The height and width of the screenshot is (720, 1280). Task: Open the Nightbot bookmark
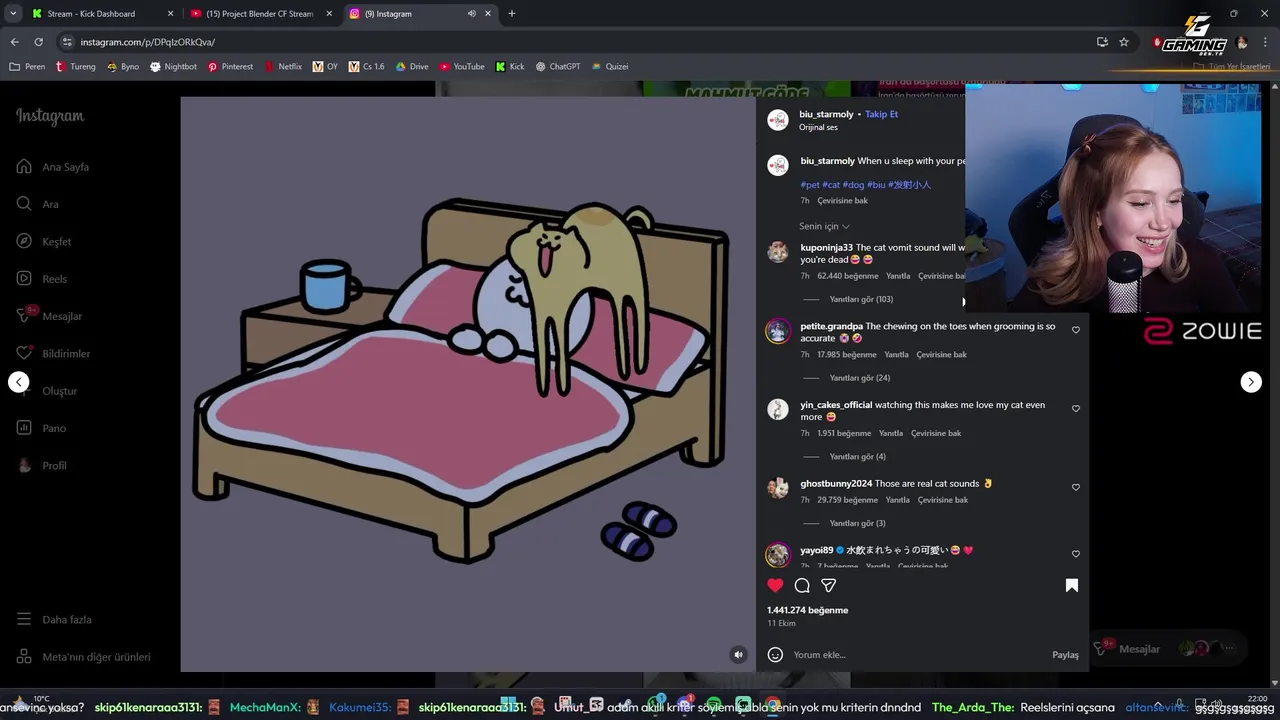point(173,67)
